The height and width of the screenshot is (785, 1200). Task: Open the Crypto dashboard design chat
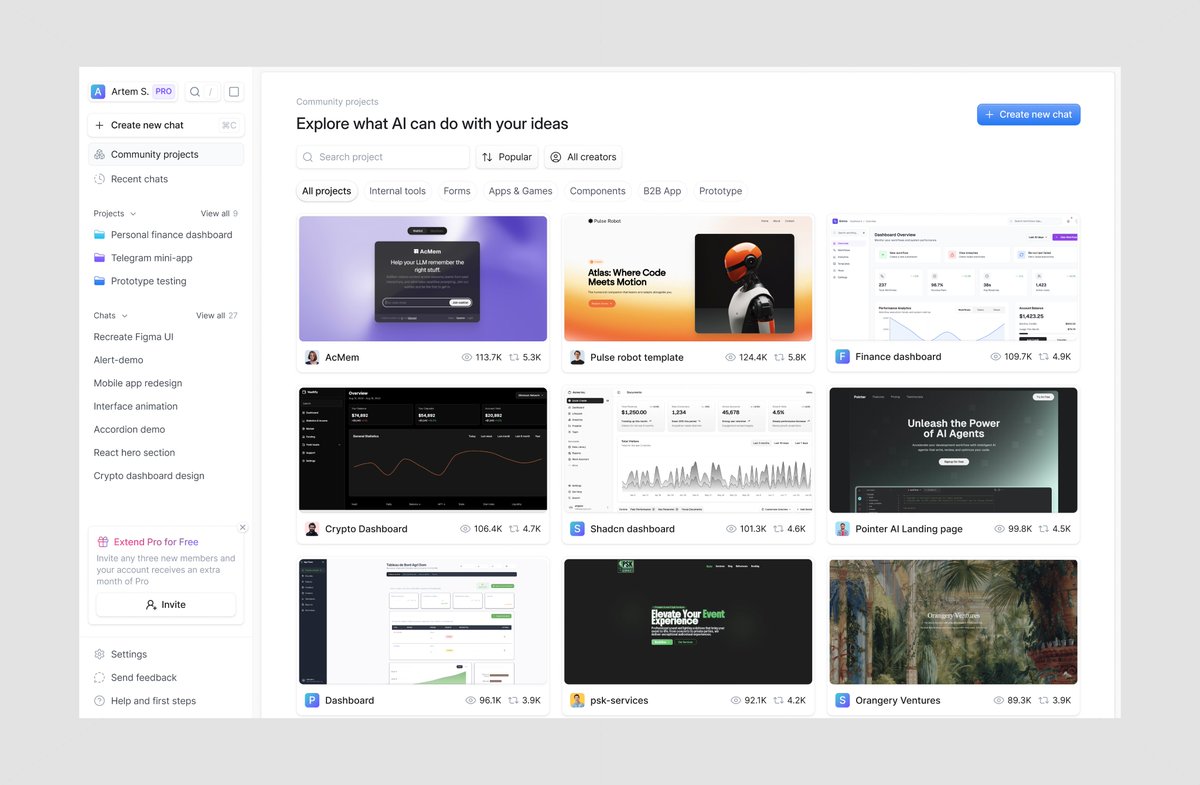pos(149,476)
